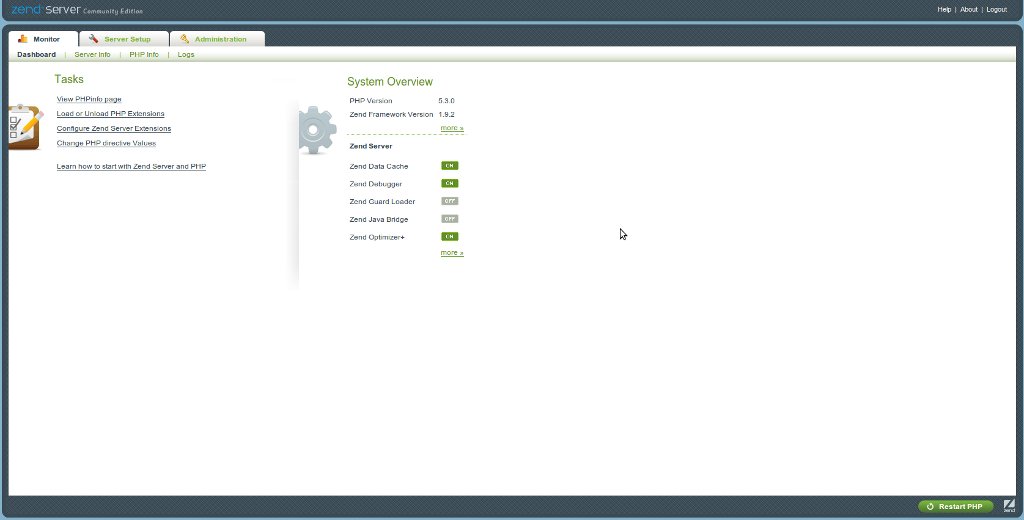Click the System Overview heading
1024x520 pixels.
click(390, 82)
